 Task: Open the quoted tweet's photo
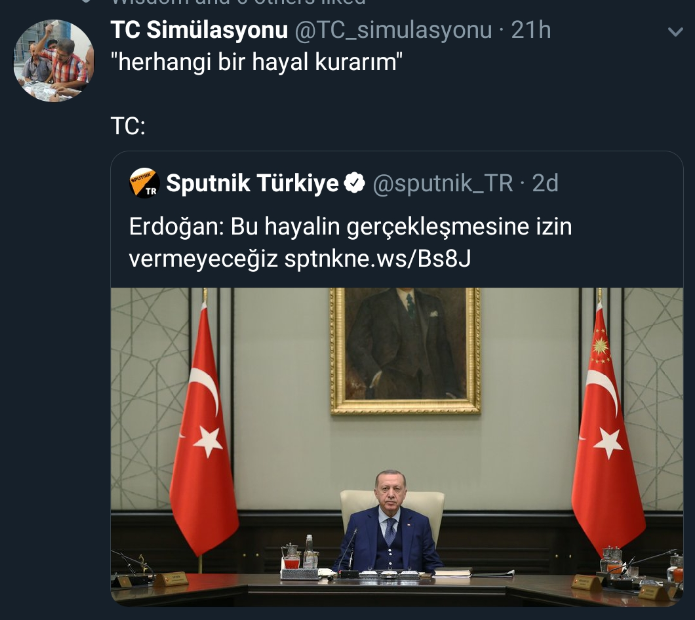pos(397,447)
